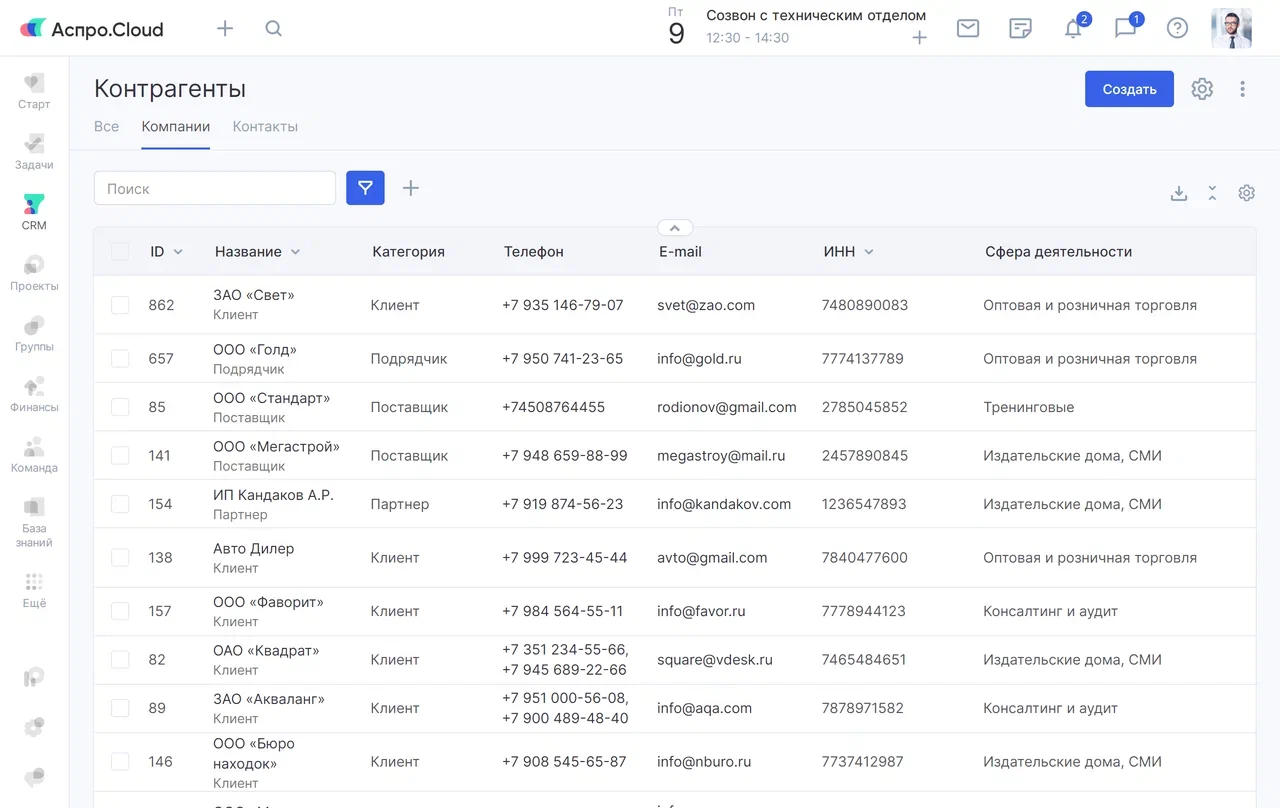Image resolution: width=1280 pixels, height=808 pixels.
Task: Open the Tasks (Задачи) sidebar icon
Action: tap(34, 151)
